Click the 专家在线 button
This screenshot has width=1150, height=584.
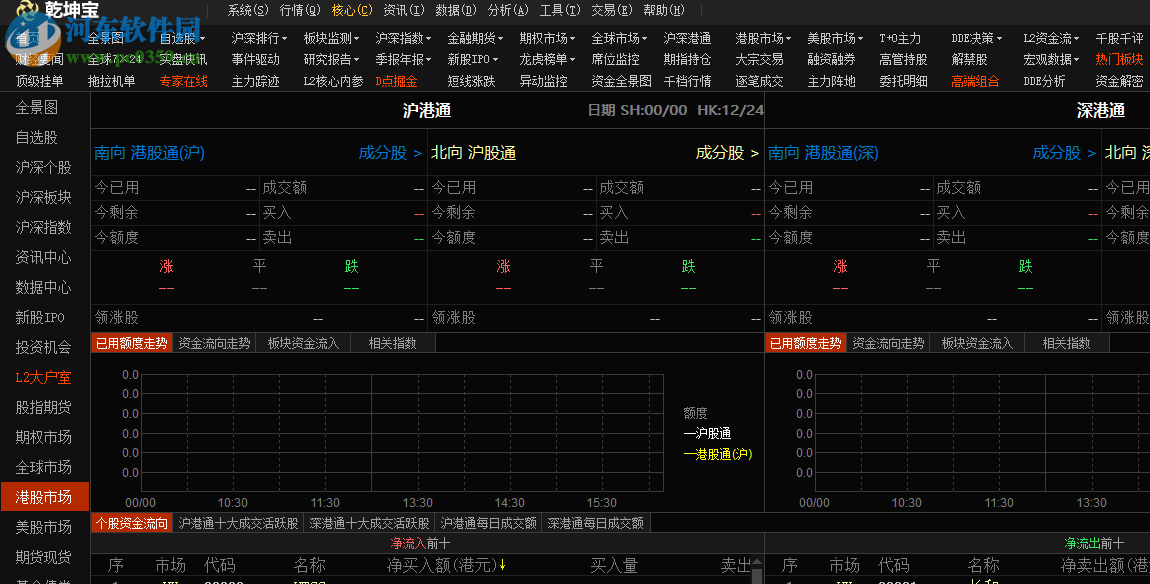pyautogui.click(x=183, y=80)
